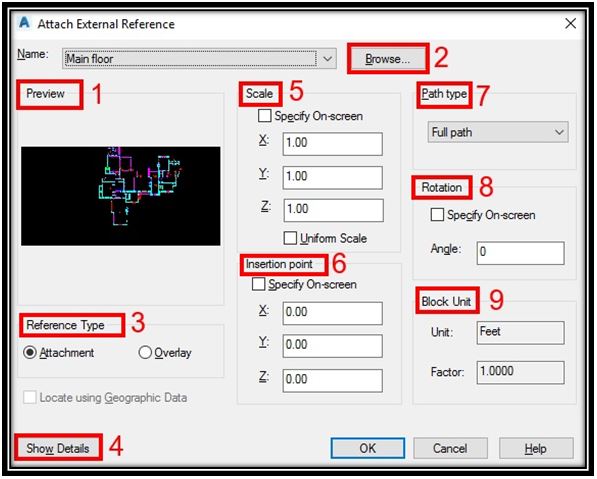Click the Scale Z input field
Image resolution: width=597 pixels, height=479 pixels.
click(333, 210)
